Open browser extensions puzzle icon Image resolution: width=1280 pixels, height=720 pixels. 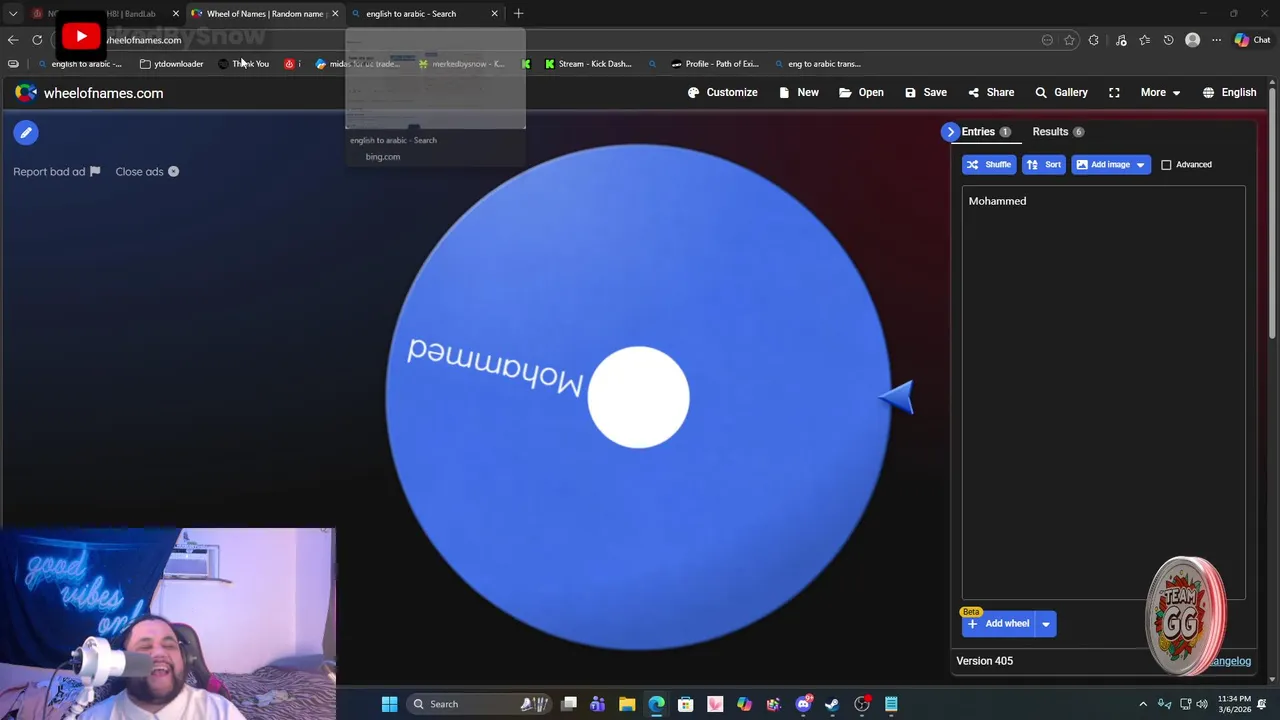(x=1093, y=40)
